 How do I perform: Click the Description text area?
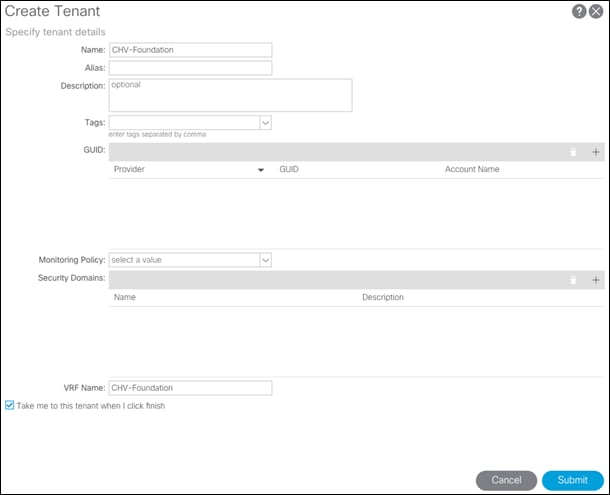[x=231, y=95]
